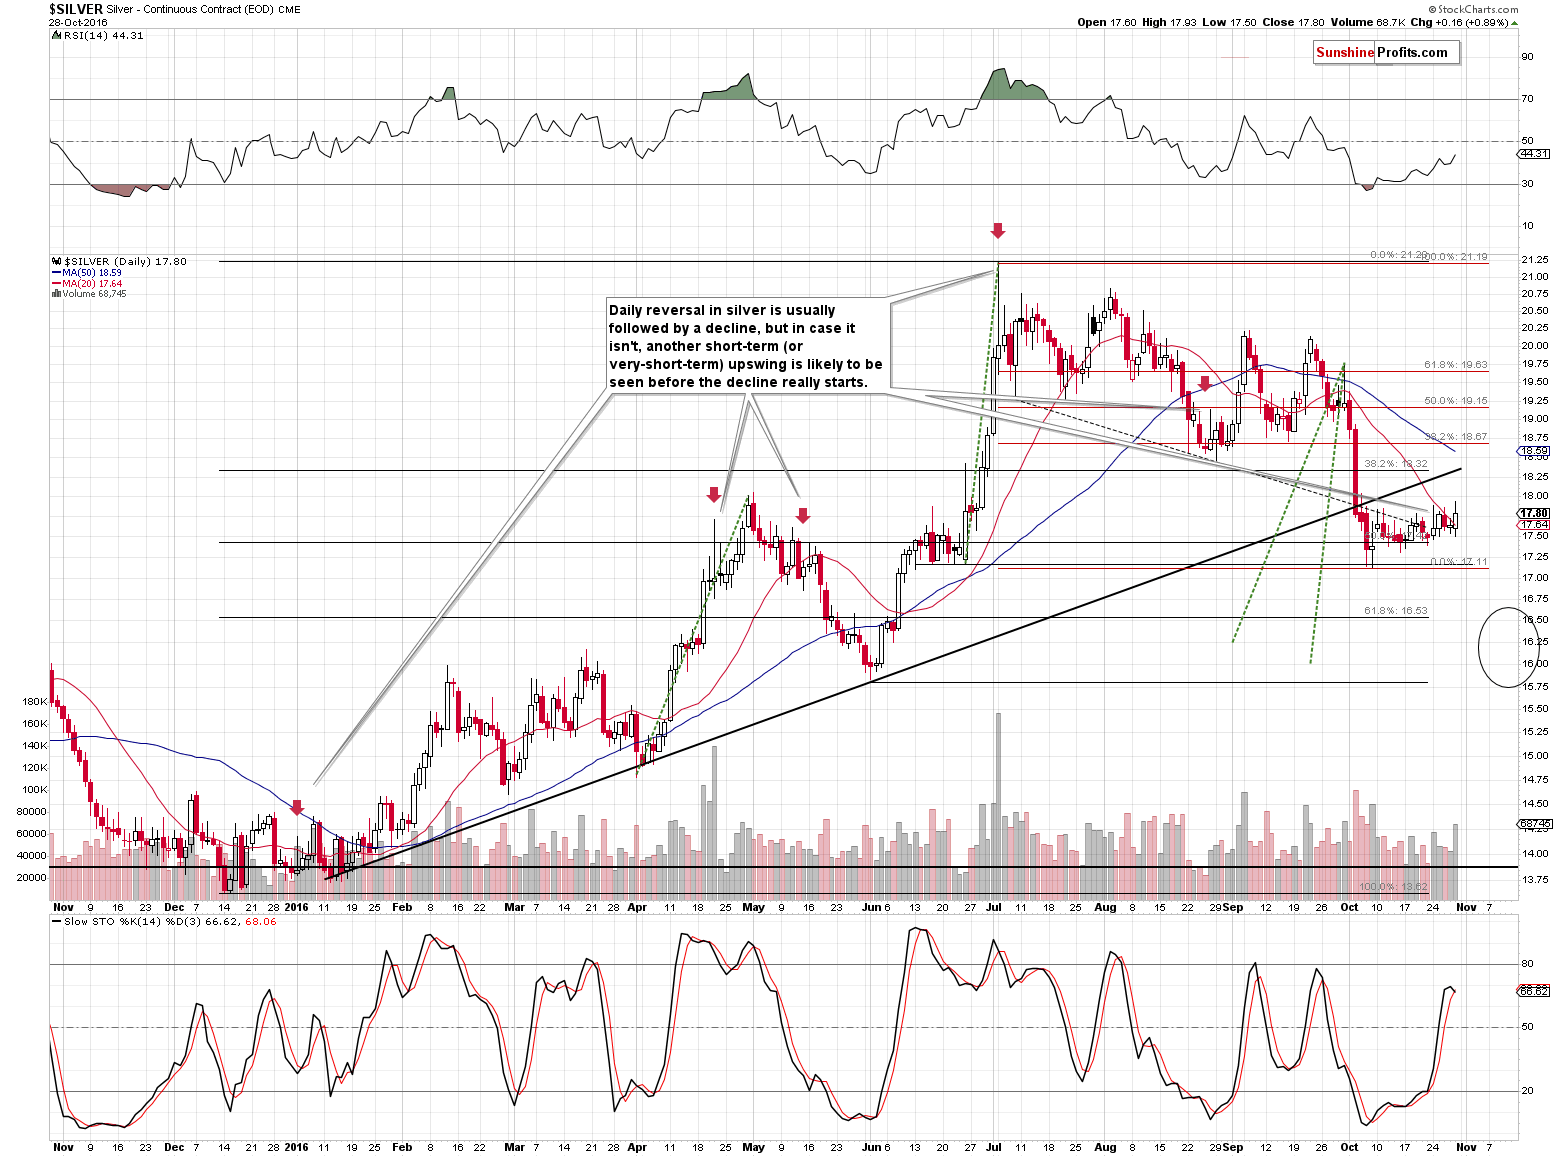Click the 17.80 last price tag
The width and height of the screenshot is (1565, 1157).
pyautogui.click(x=1535, y=513)
